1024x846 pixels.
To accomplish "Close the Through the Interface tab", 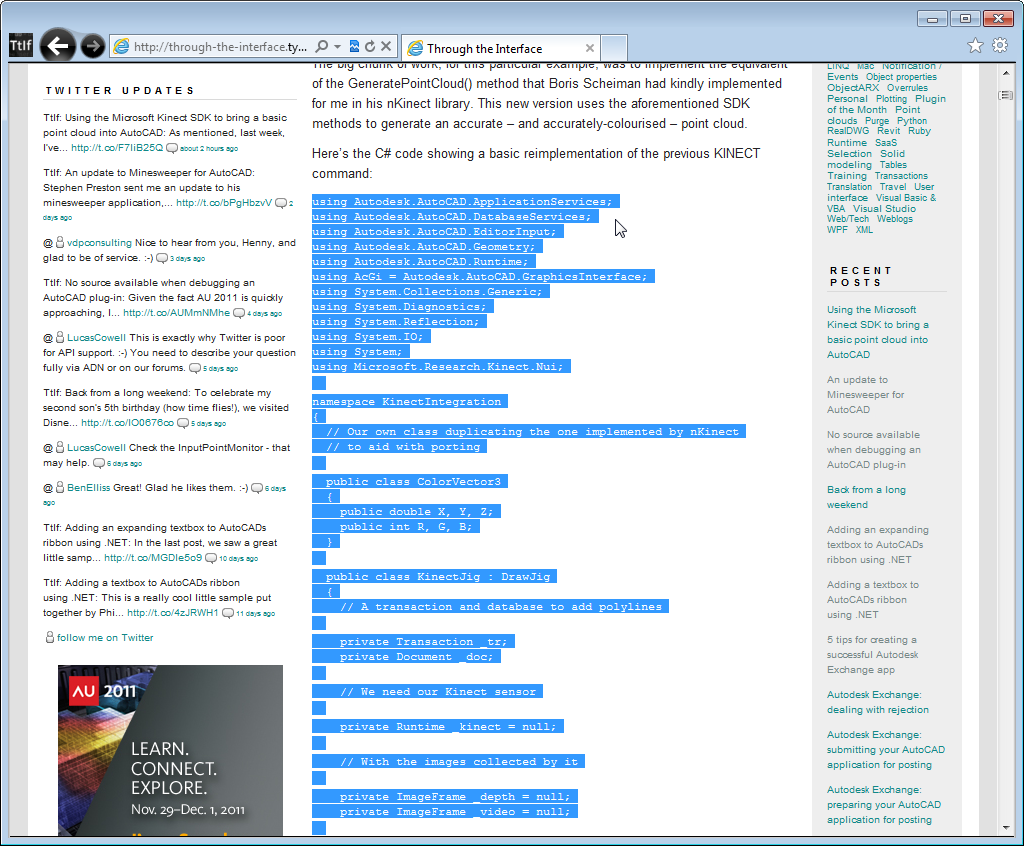I will coord(590,48).
